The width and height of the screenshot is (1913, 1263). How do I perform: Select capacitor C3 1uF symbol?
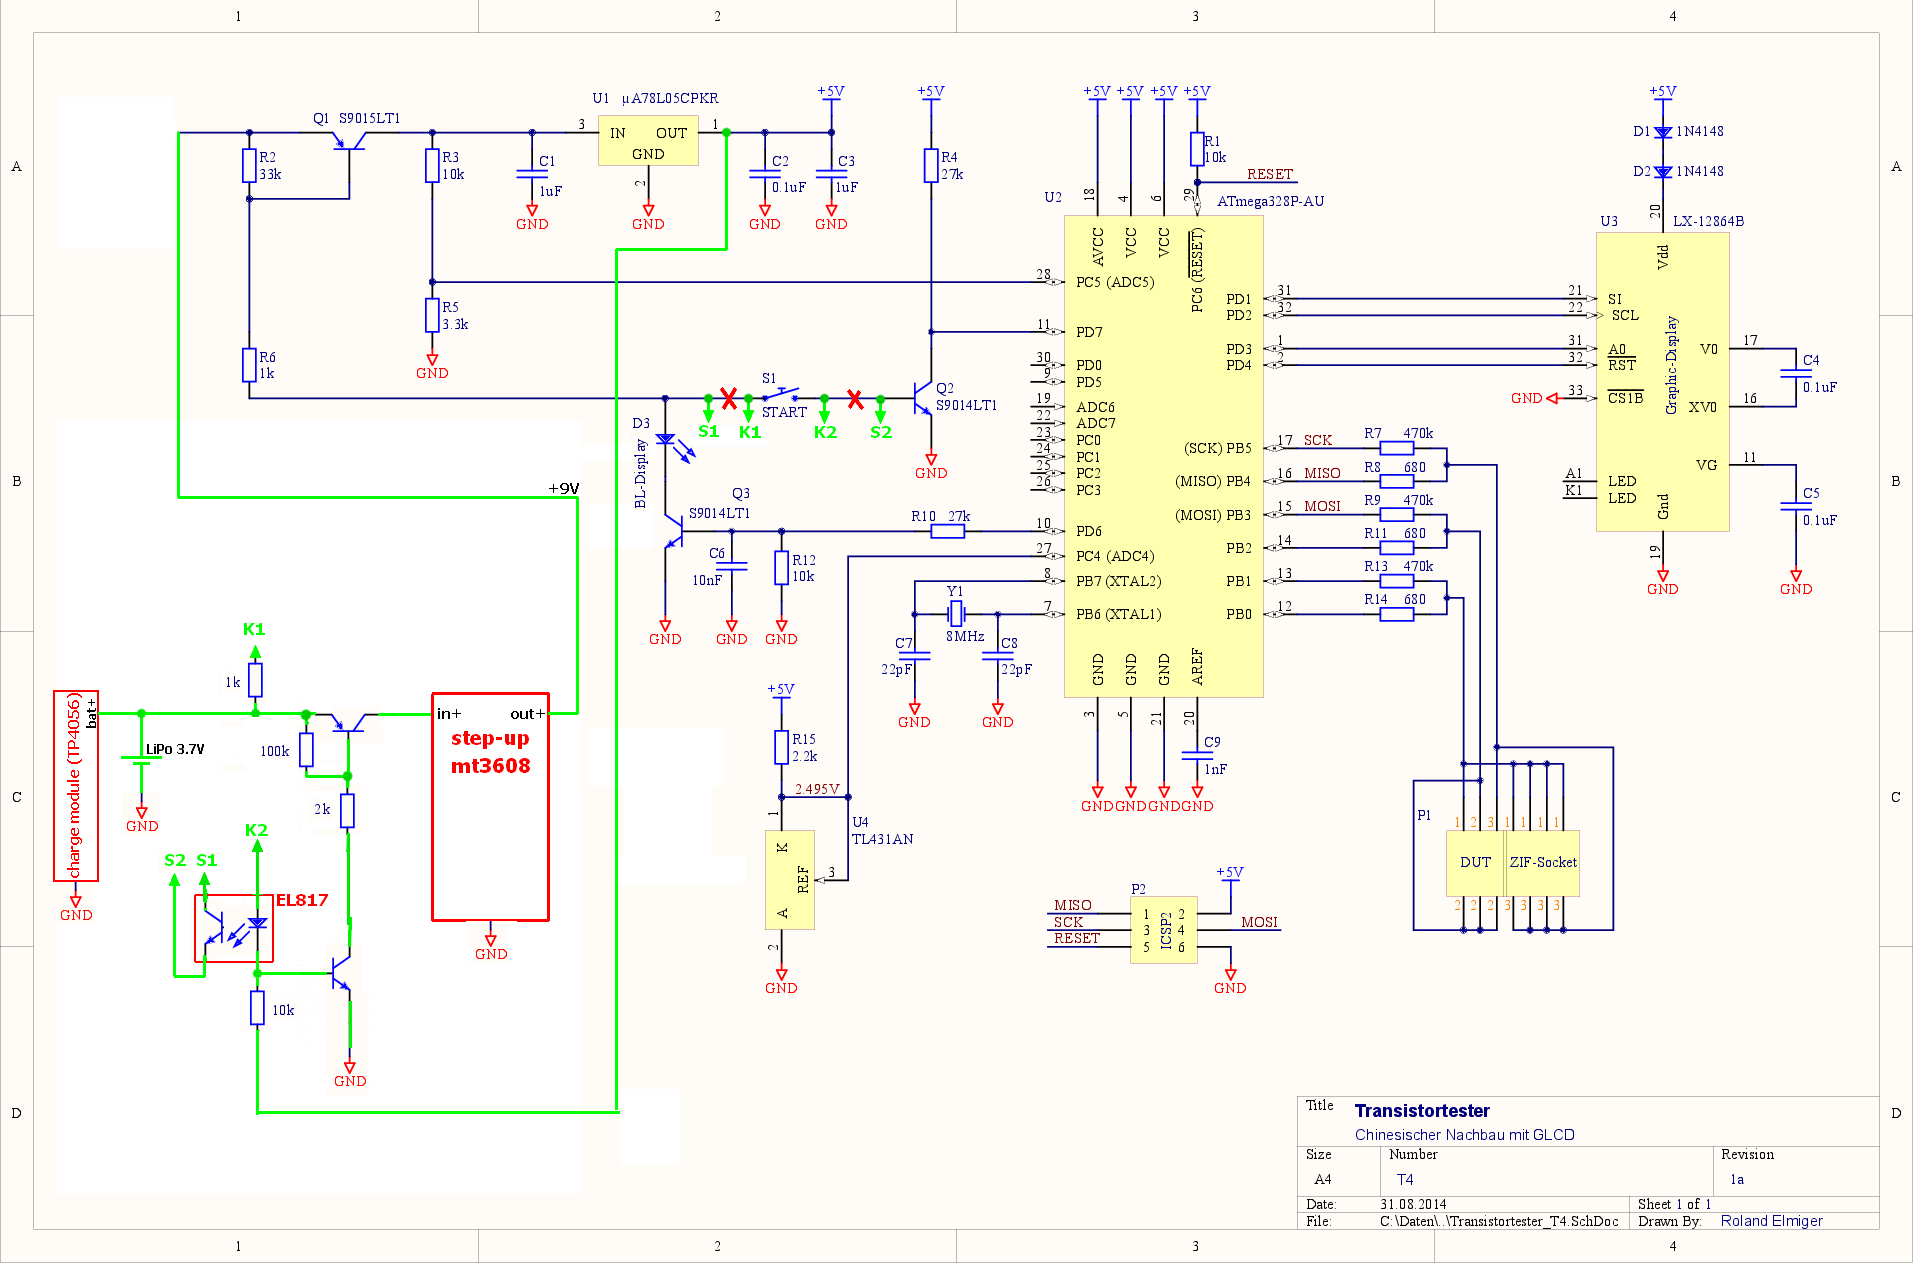pyautogui.click(x=831, y=174)
